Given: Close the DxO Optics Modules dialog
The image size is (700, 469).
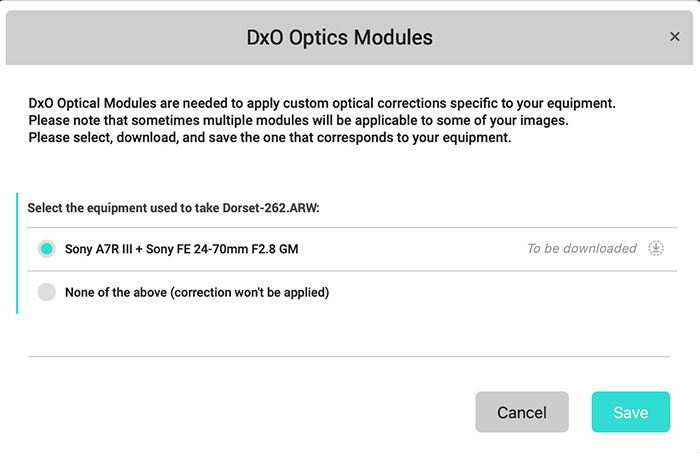Looking at the screenshot, I should pos(674,37).
